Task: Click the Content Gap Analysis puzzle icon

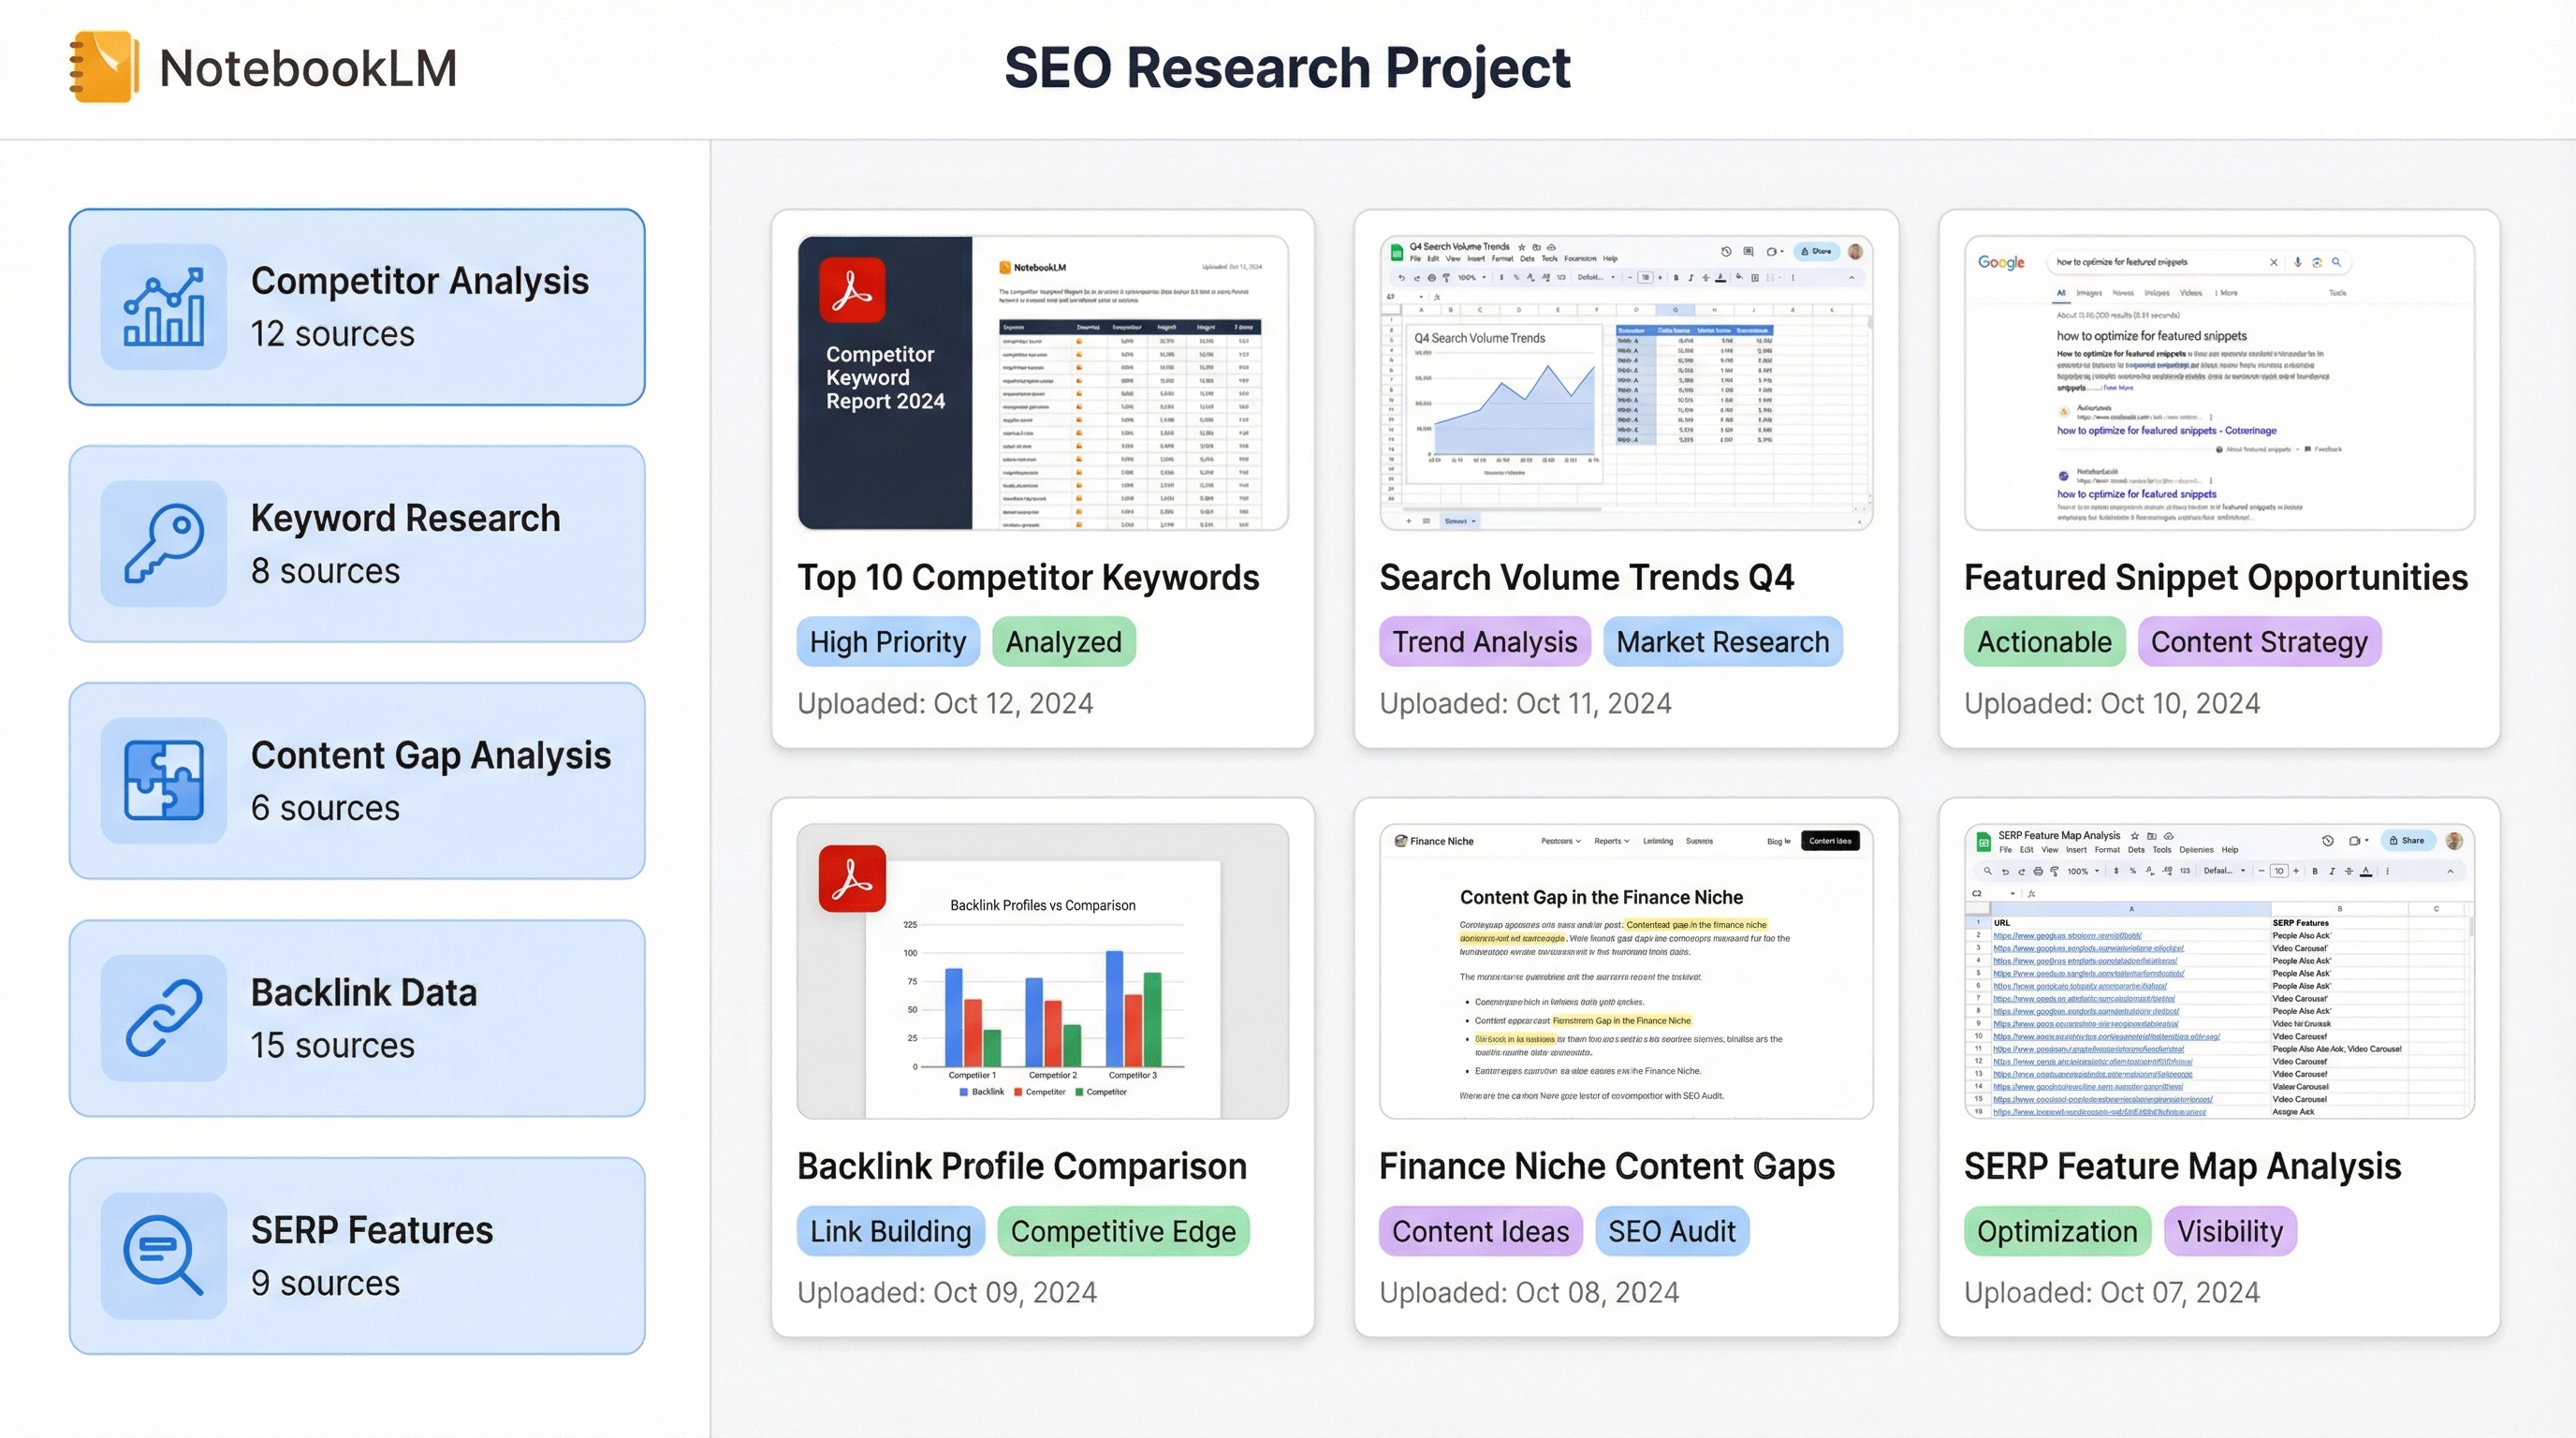Action: coord(164,781)
